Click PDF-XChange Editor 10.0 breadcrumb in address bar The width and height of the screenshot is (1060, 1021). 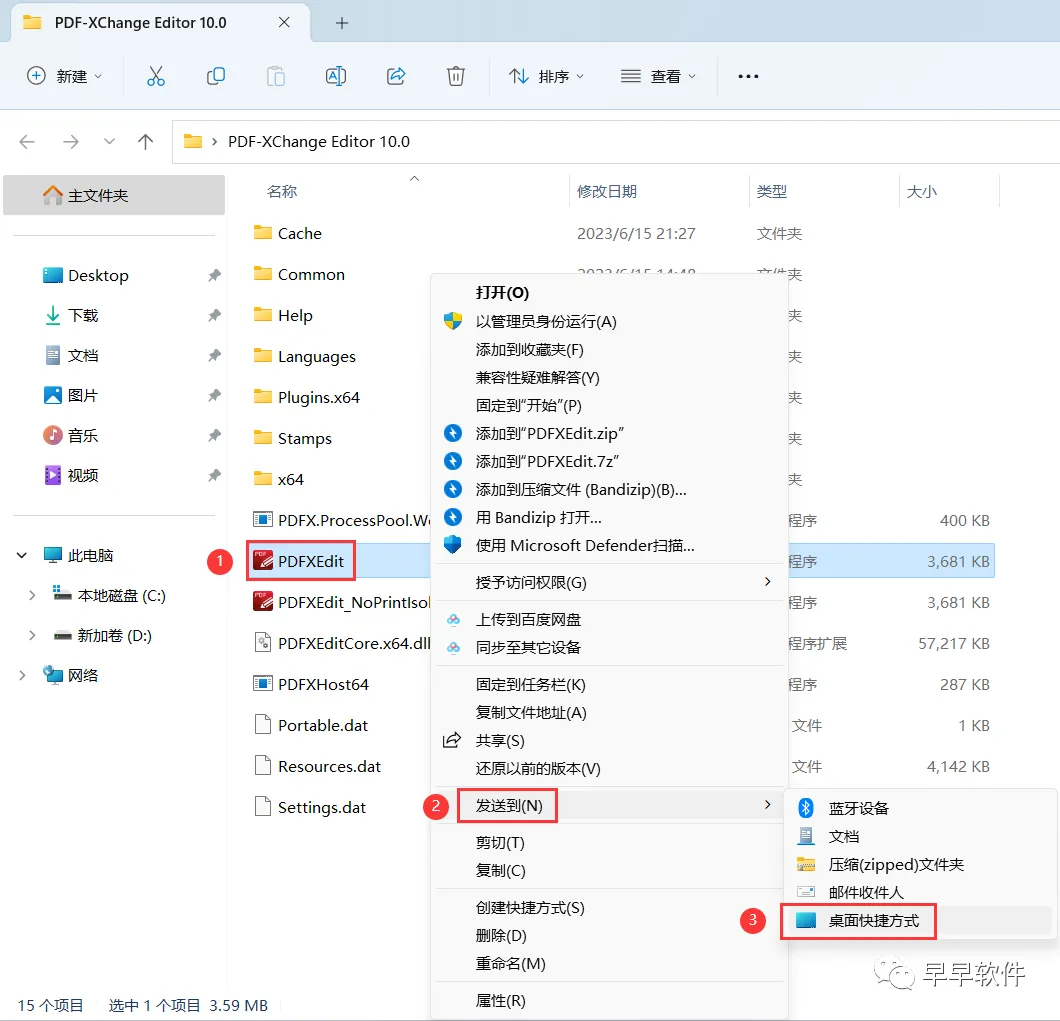click(x=318, y=141)
